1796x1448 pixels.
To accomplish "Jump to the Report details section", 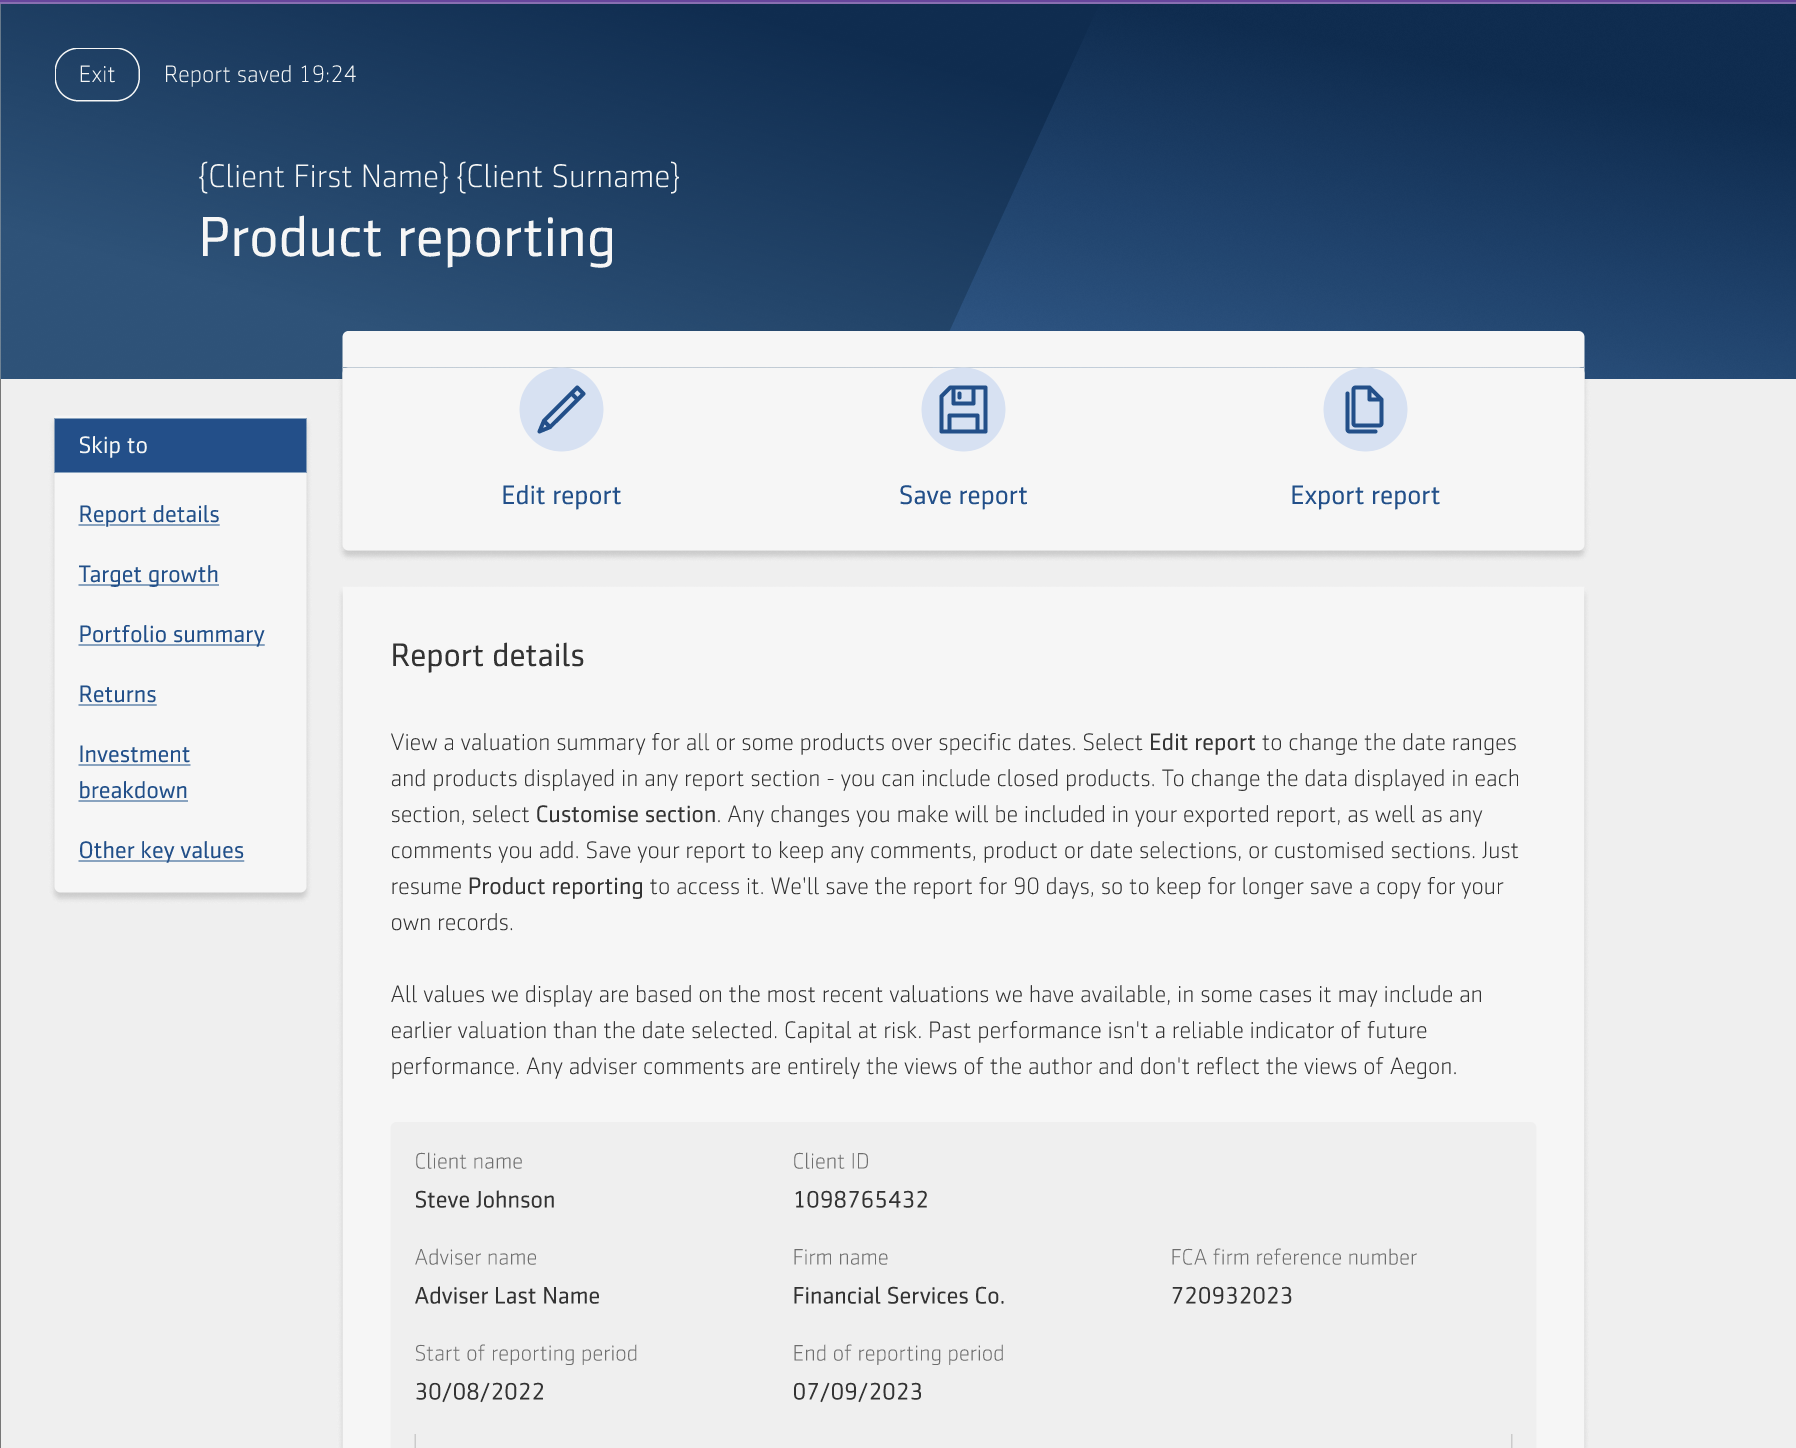I will coord(148,514).
